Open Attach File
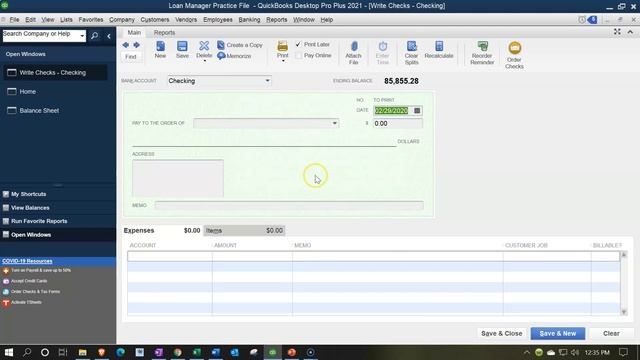640x360 pixels. (353, 52)
